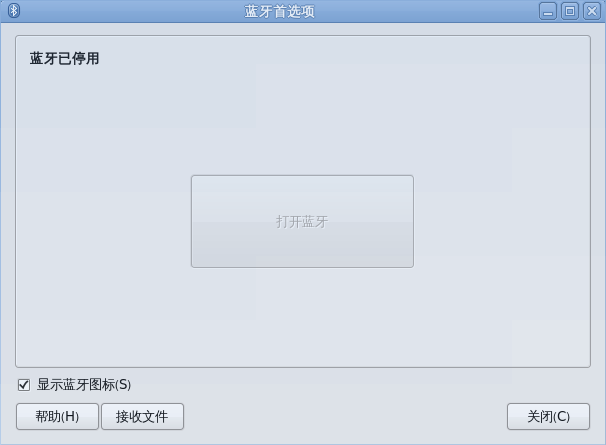Minimize the 蓝牙首选项 window
Image resolution: width=606 pixels, height=445 pixels.
[548, 11]
